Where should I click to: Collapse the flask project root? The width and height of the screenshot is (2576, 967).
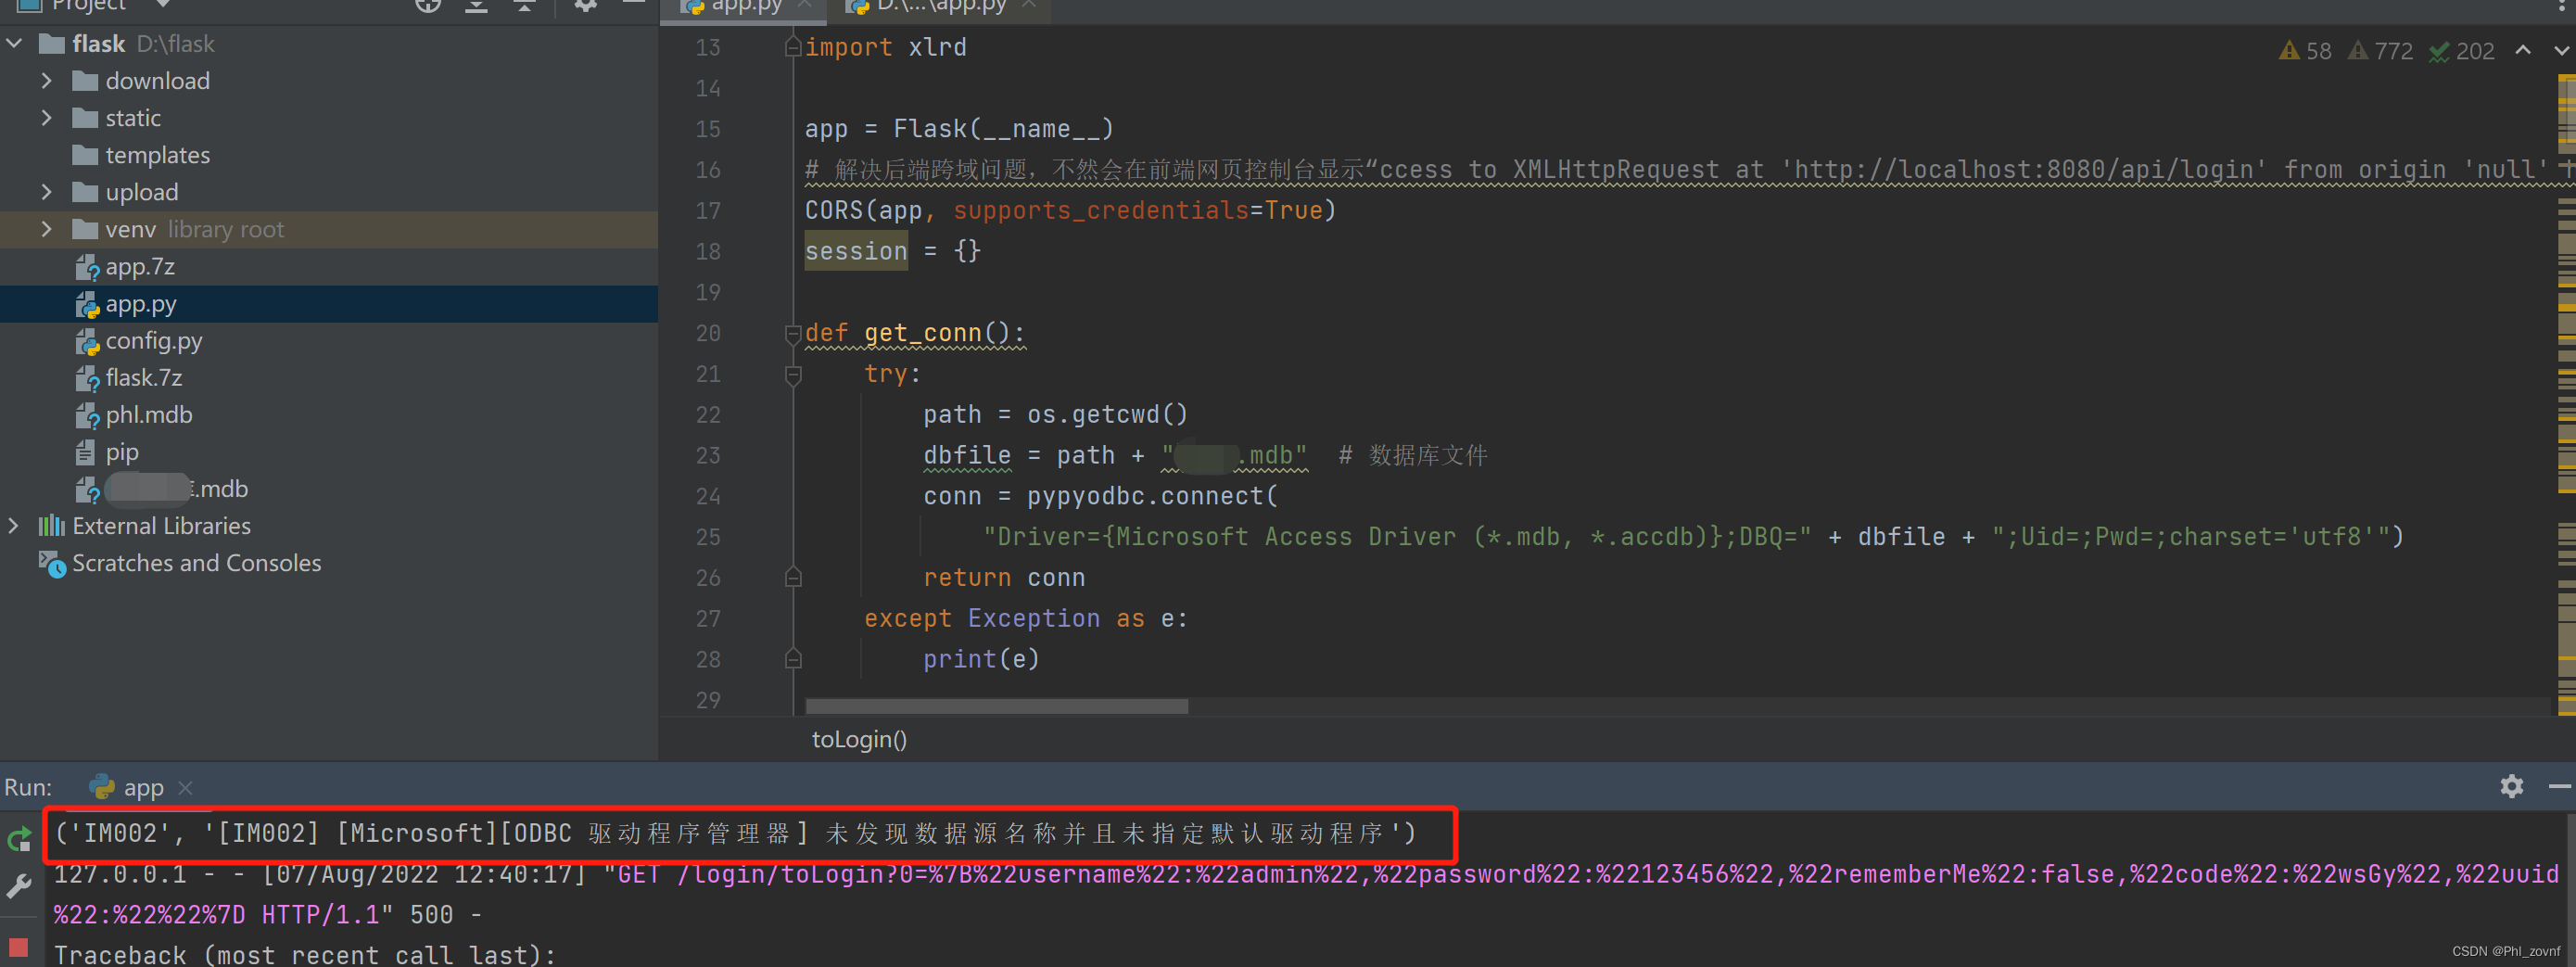(14, 43)
